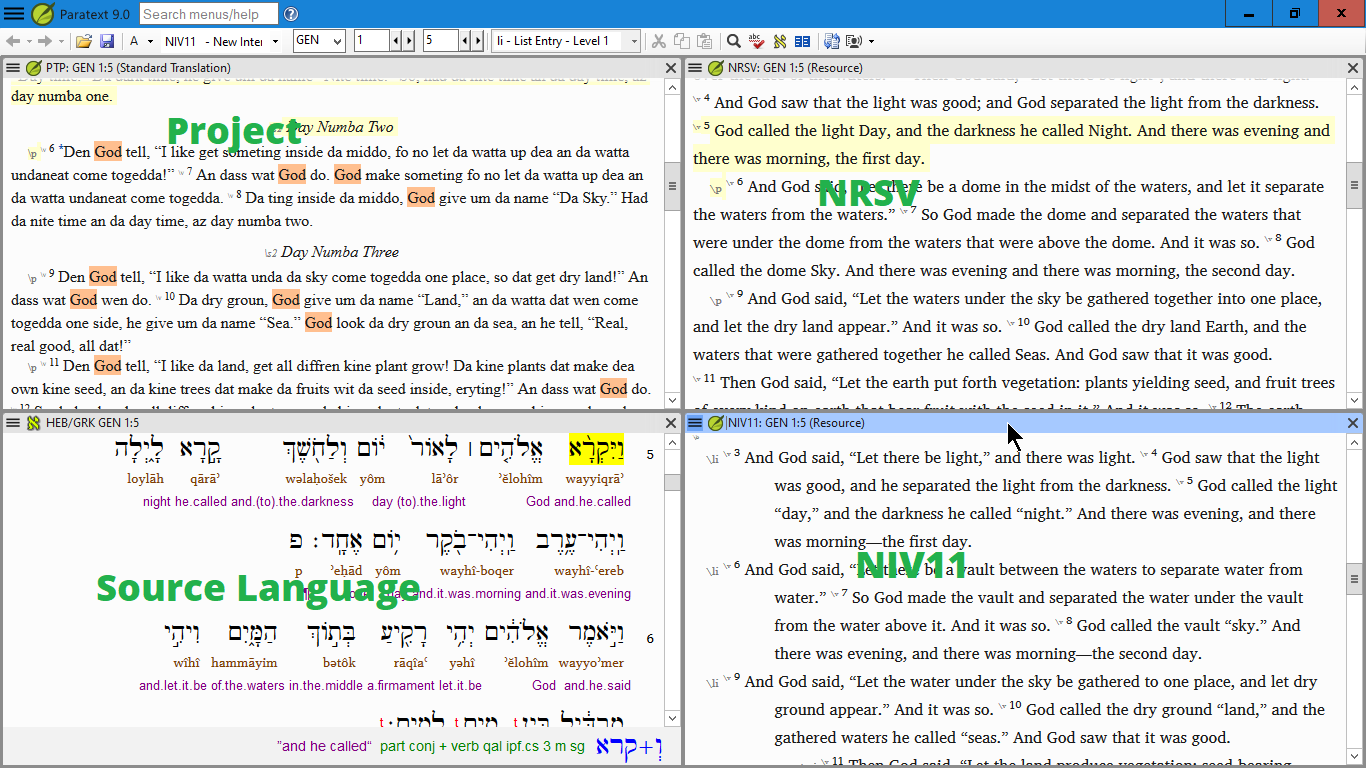Click the HEB/GRK panel yellow tool icon
The width and height of the screenshot is (1366, 768).
[33, 423]
